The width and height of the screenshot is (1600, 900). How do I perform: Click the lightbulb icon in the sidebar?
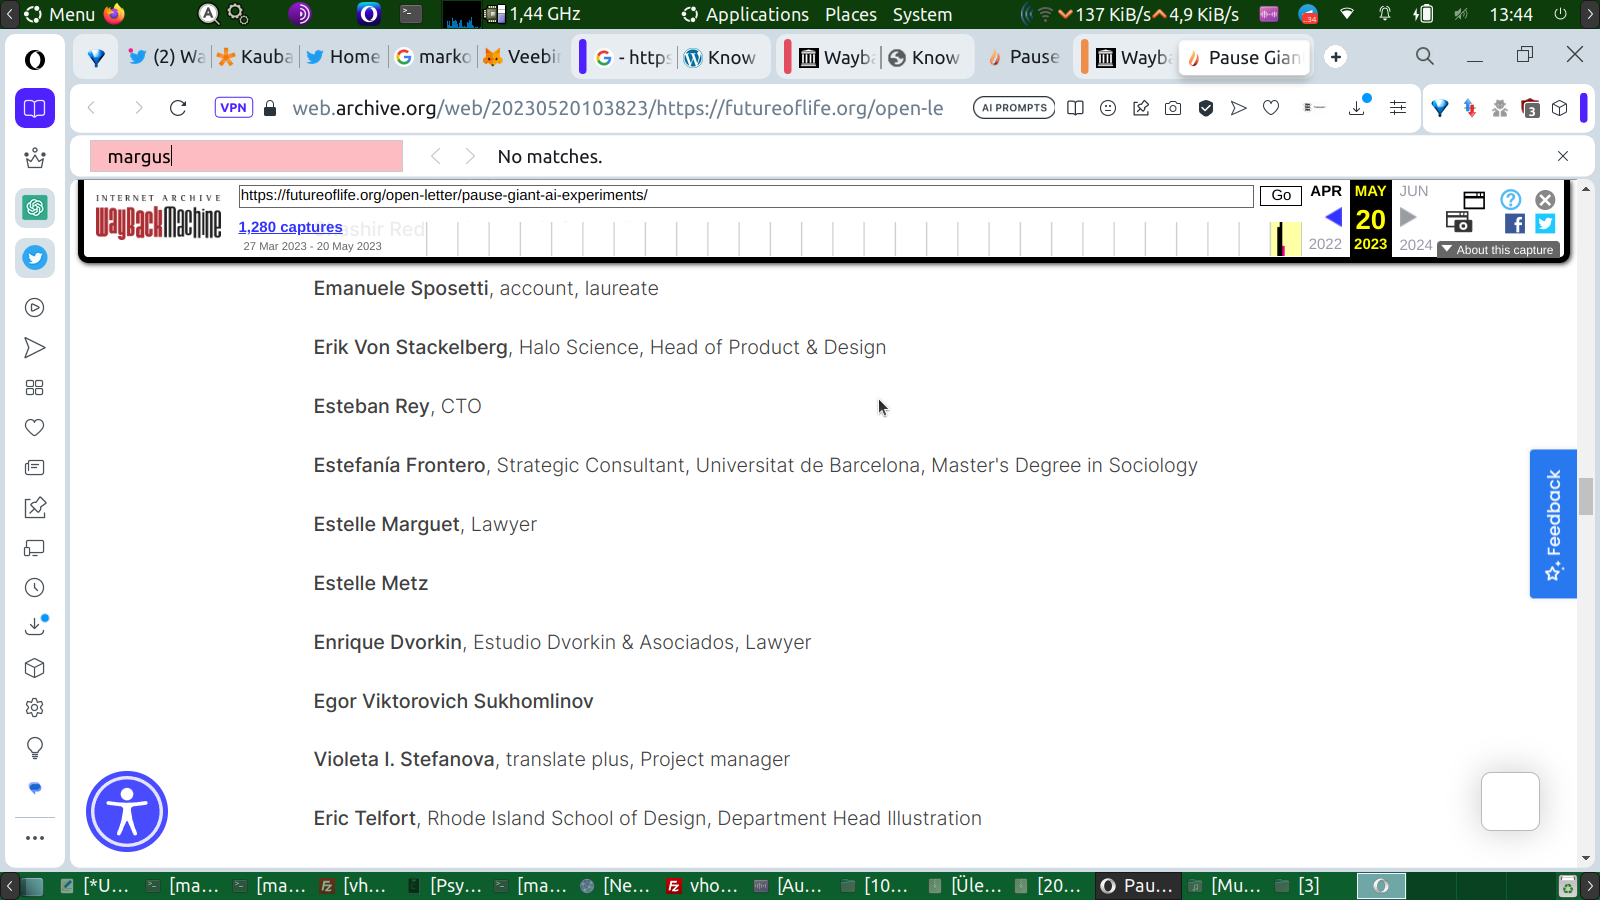point(35,748)
